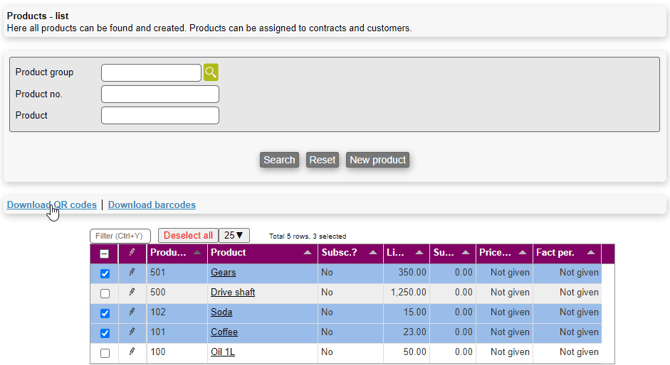This screenshot has width=670, height=365.
Task: Sort by Subsc.? column arrow
Action: [373, 253]
